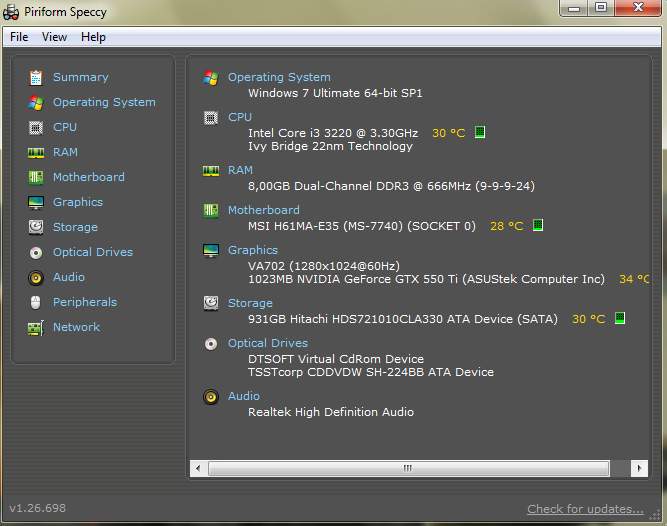
Task: Click the Audio heading link in summary
Action: [x=244, y=396]
